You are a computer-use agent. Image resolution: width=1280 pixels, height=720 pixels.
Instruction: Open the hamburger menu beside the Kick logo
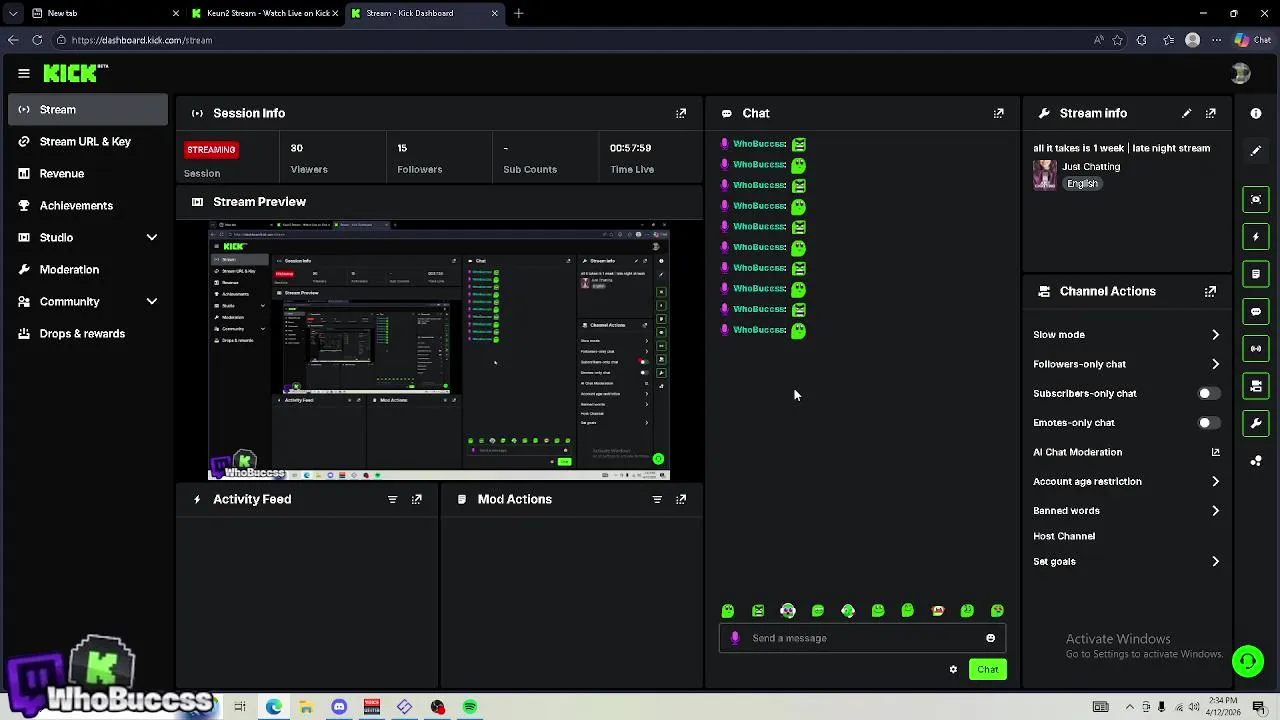[24, 73]
